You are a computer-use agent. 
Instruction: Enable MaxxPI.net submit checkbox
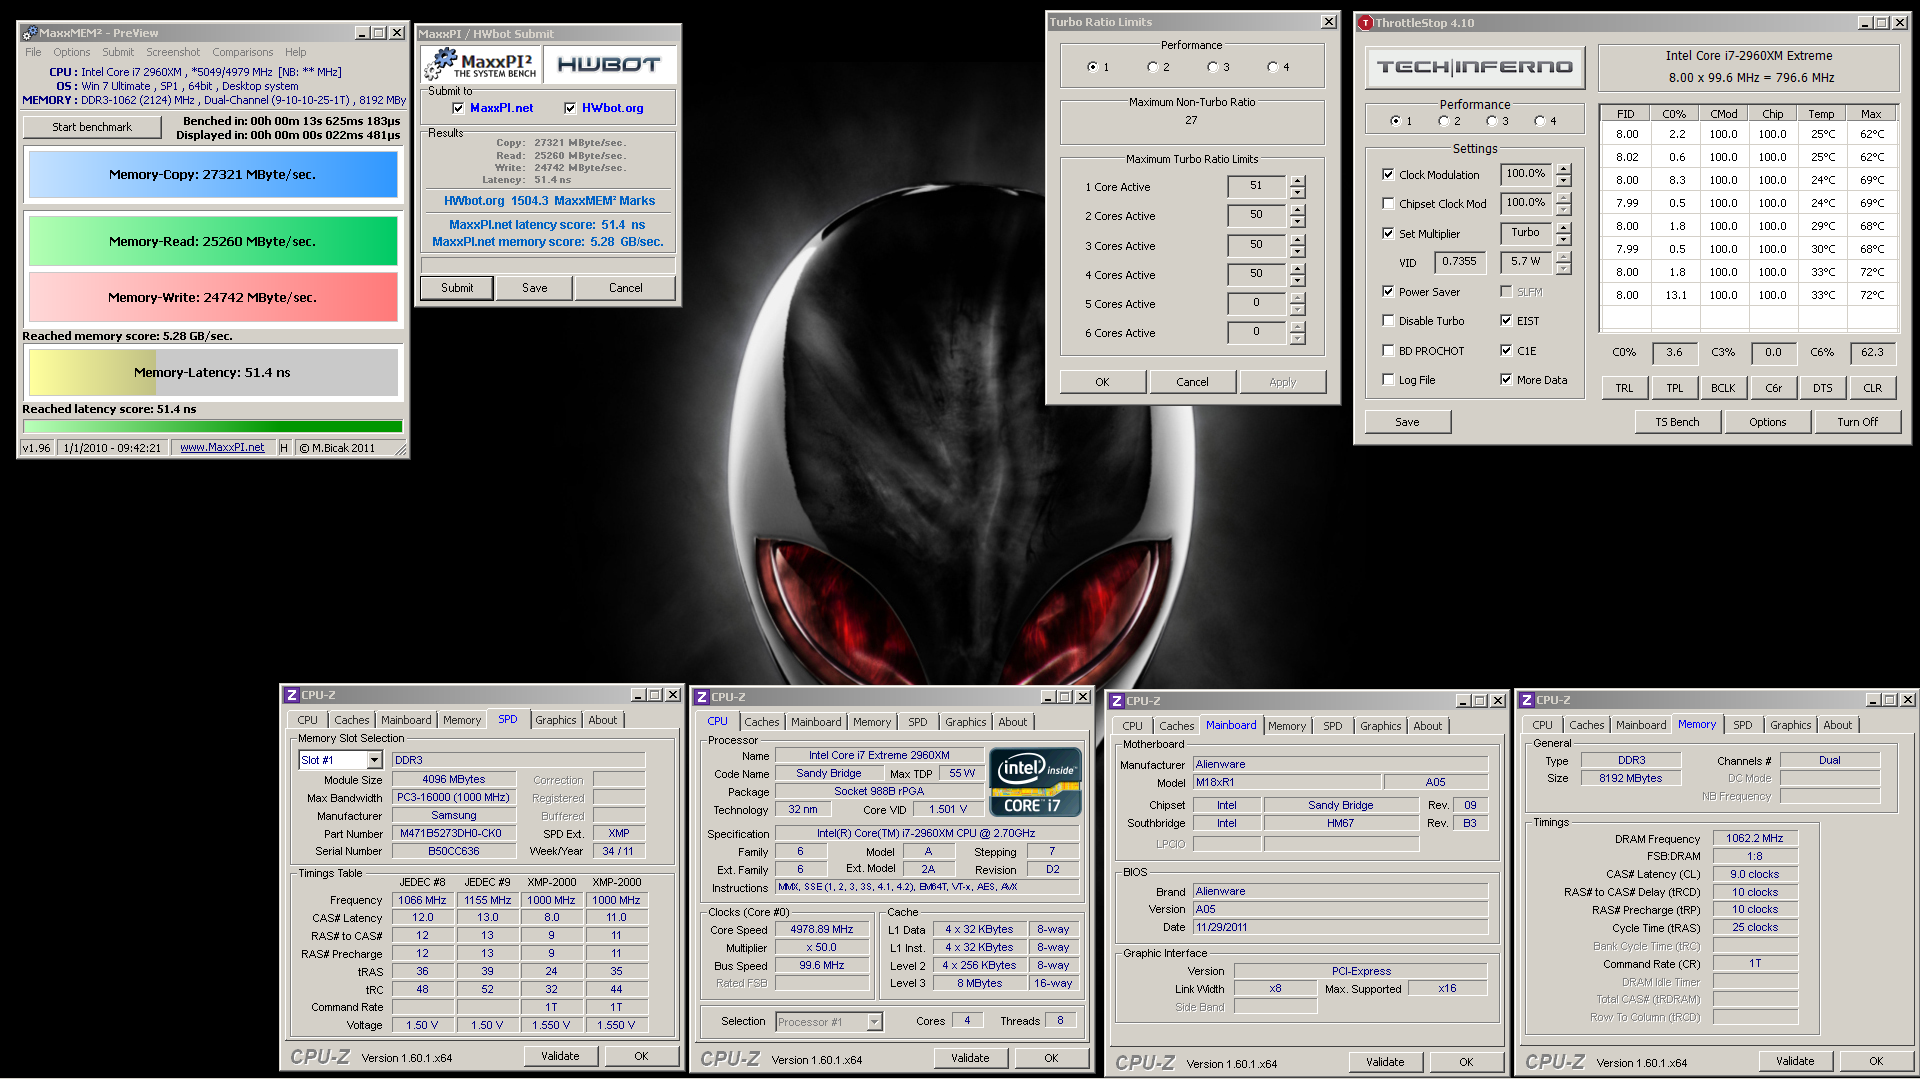pyautogui.click(x=458, y=108)
